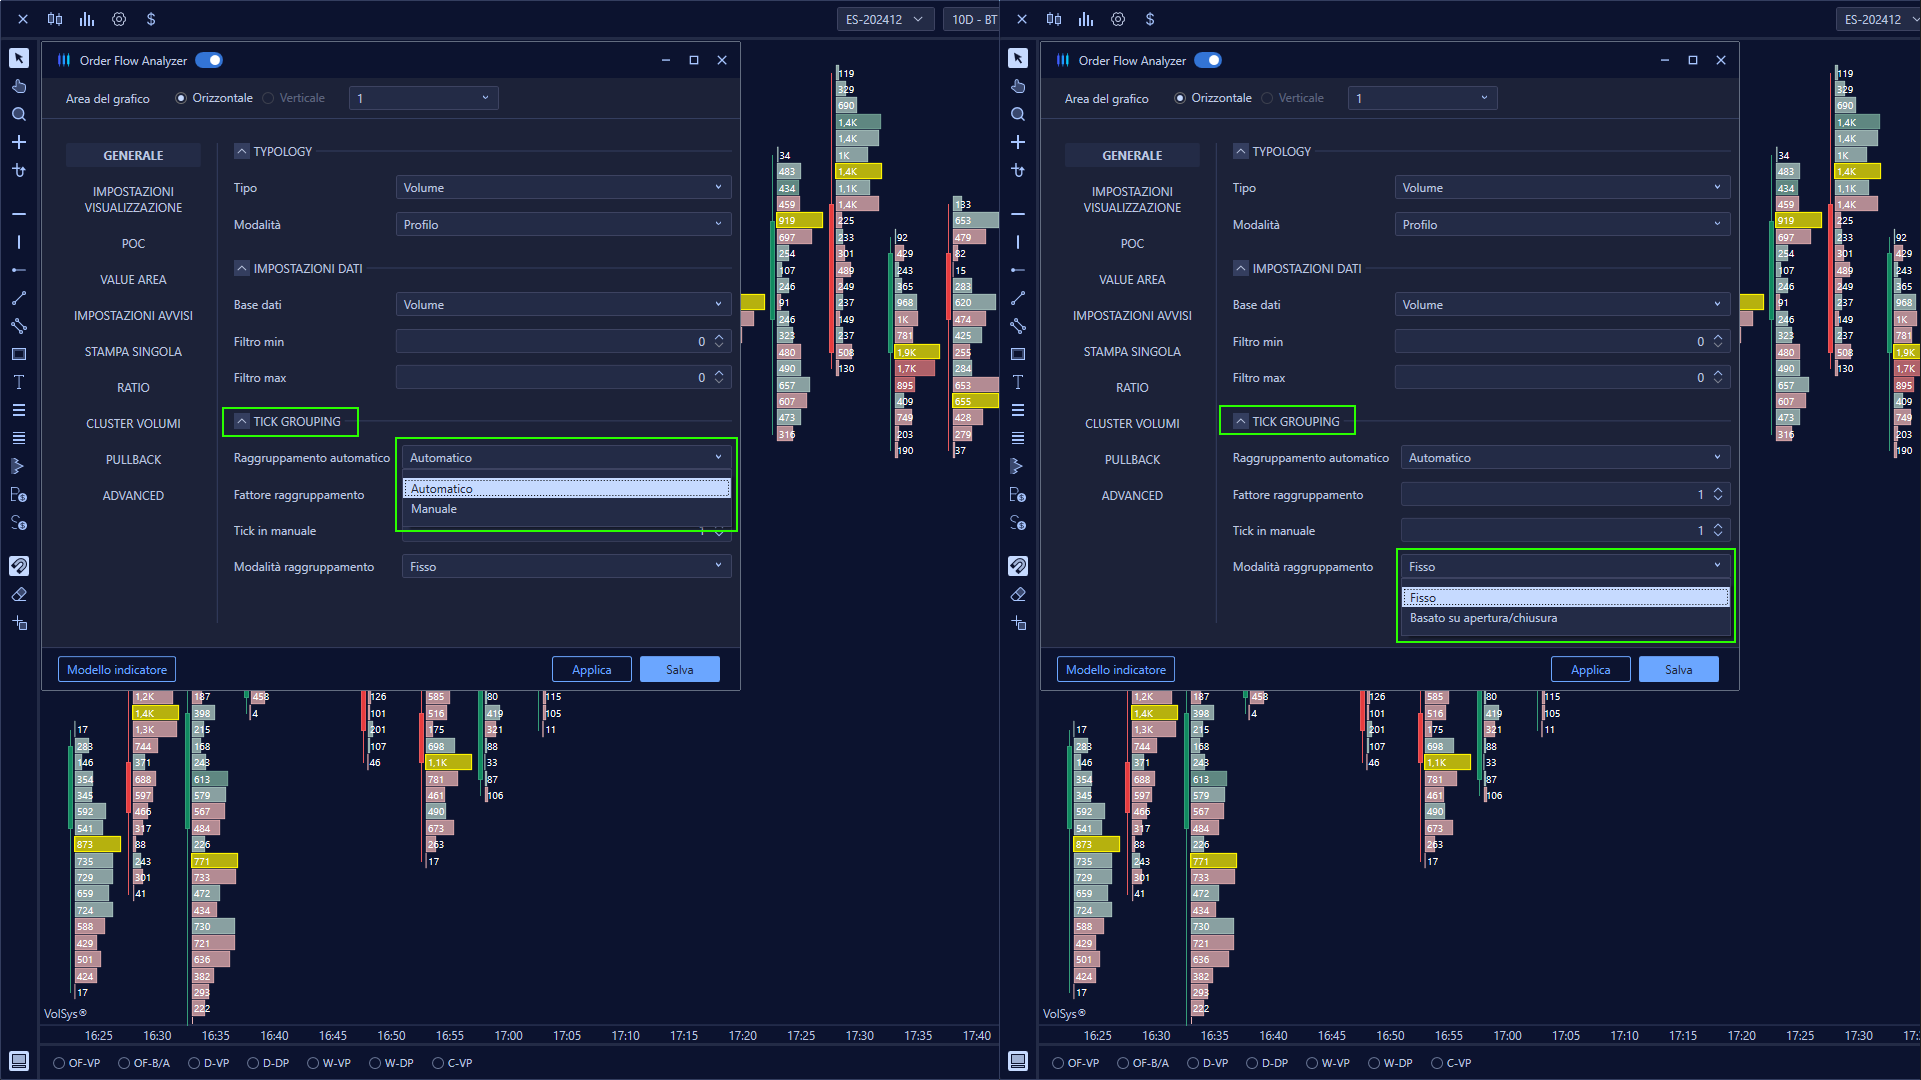Open CLUSTER VOLUMI tab in right dialog
The image size is (1921, 1080).
(1132, 424)
